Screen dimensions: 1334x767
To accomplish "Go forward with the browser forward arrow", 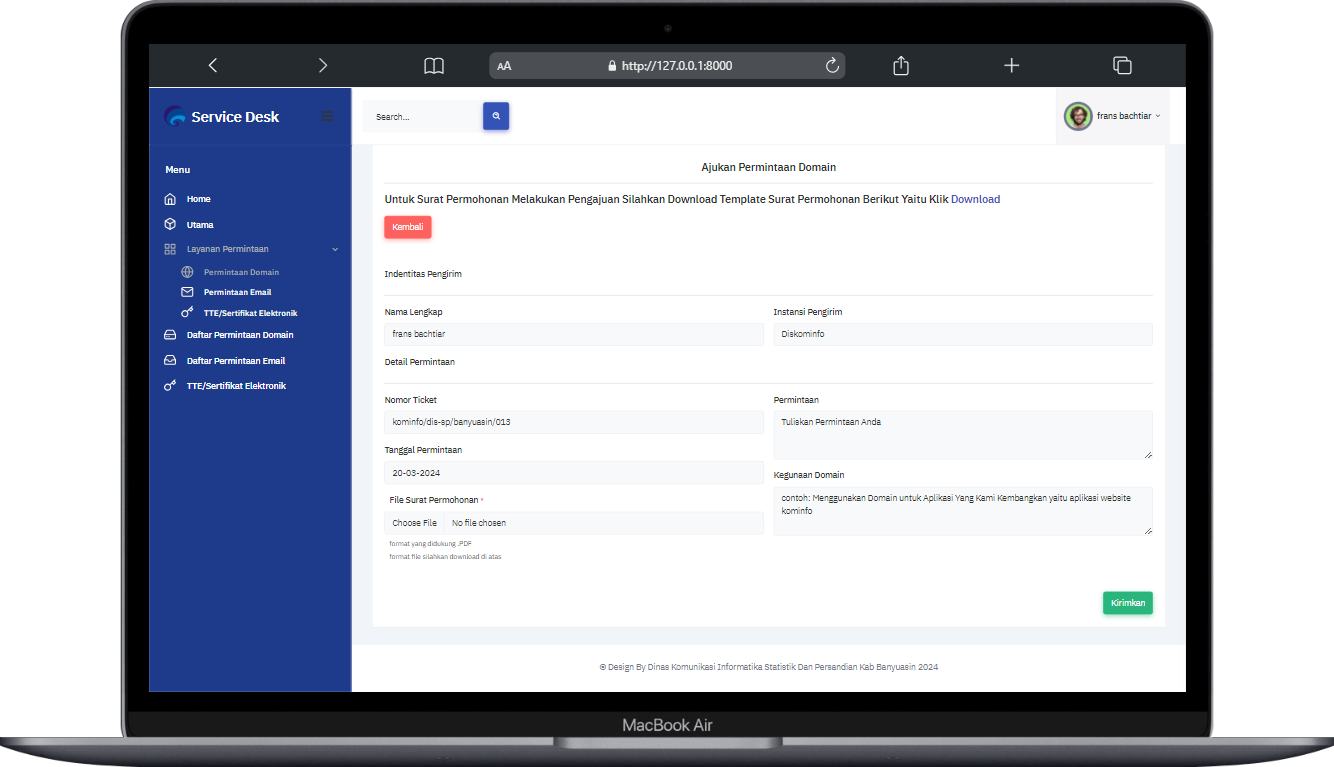I will tap(322, 66).
